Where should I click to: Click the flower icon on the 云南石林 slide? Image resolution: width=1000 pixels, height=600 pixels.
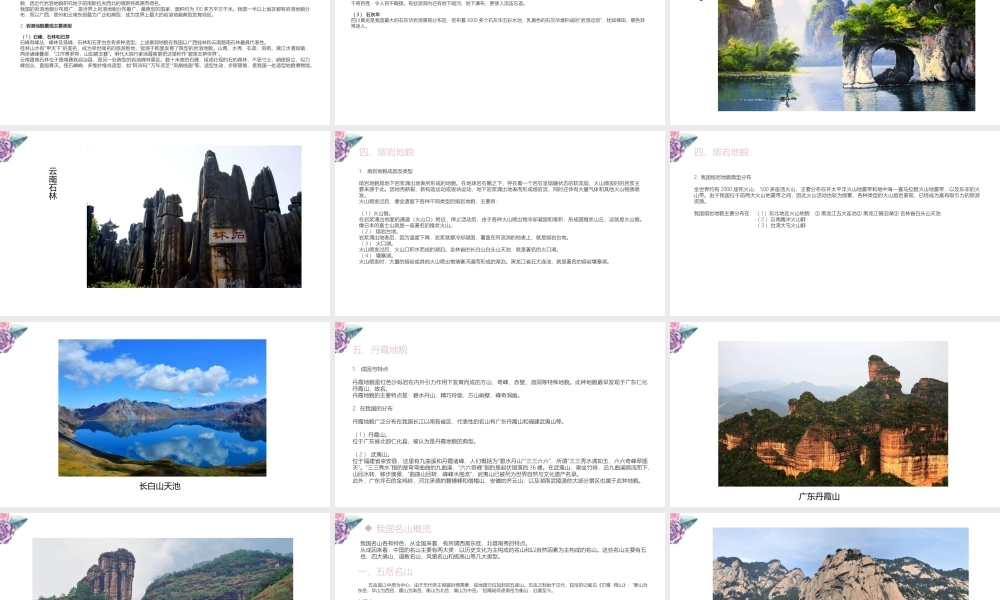pyautogui.click(x=12, y=146)
